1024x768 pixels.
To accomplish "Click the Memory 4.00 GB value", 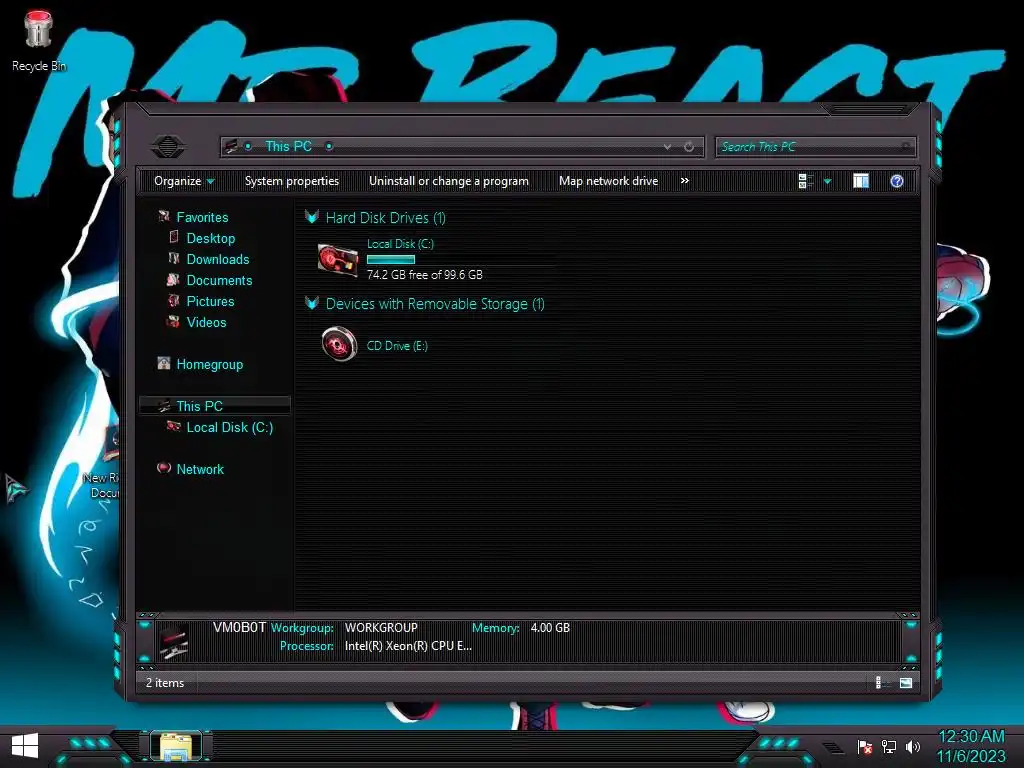I will click(550, 628).
